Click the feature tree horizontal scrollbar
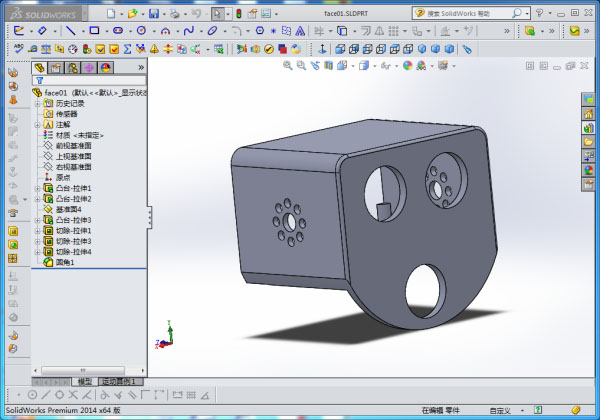600x420 pixels. click(83, 370)
